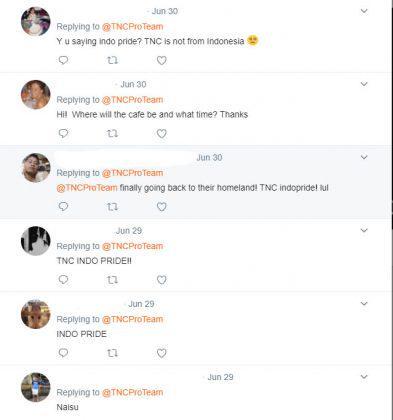Like the 'finally going back to their homeland' tweet

click(162, 207)
